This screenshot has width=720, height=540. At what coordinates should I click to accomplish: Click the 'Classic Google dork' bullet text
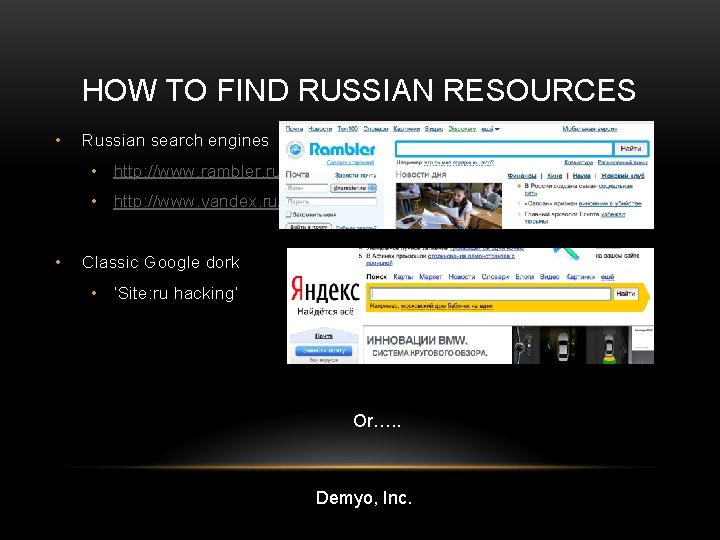point(161,262)
